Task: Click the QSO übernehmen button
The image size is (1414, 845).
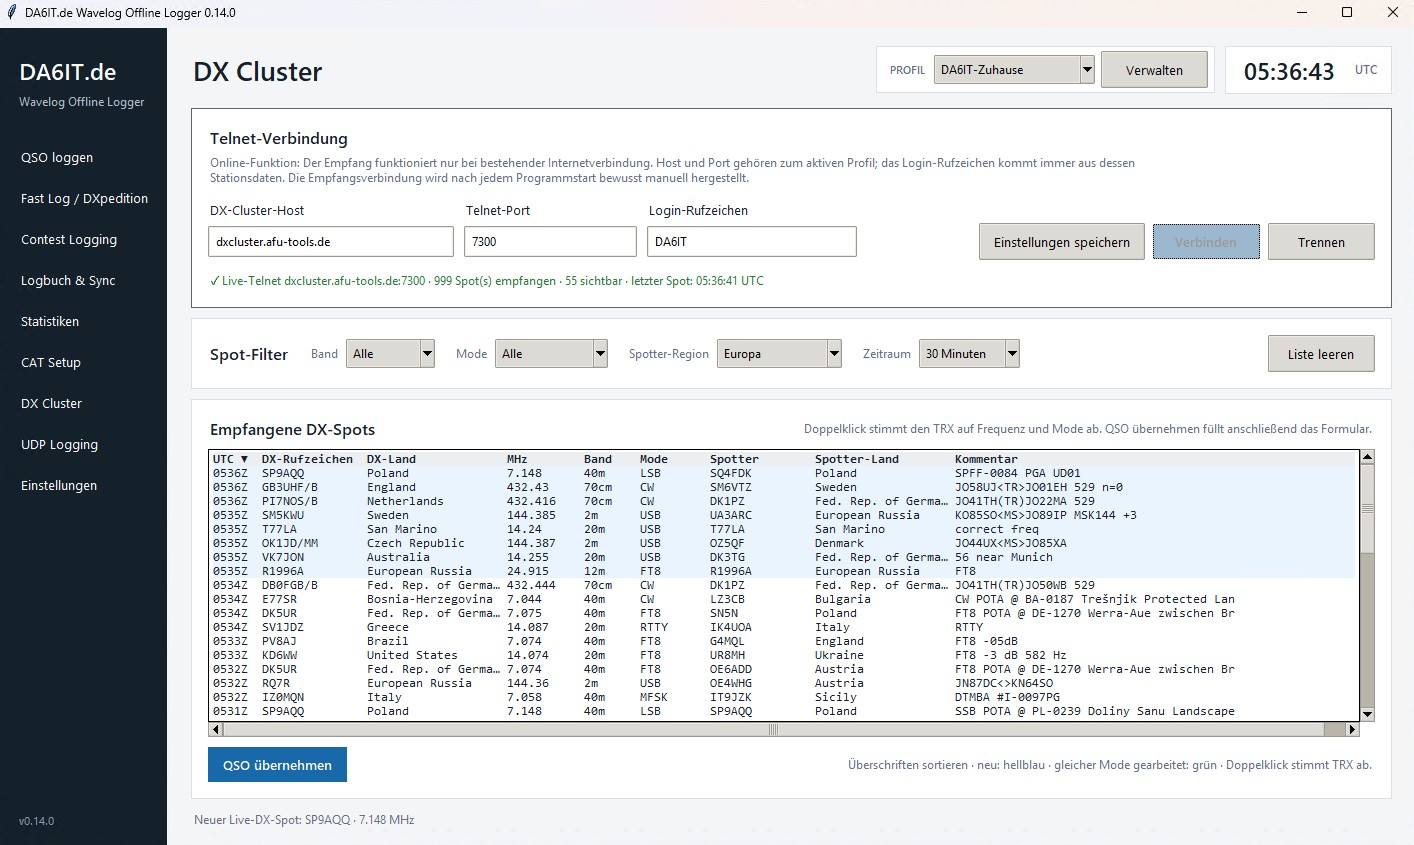Action: click(277, 765)
